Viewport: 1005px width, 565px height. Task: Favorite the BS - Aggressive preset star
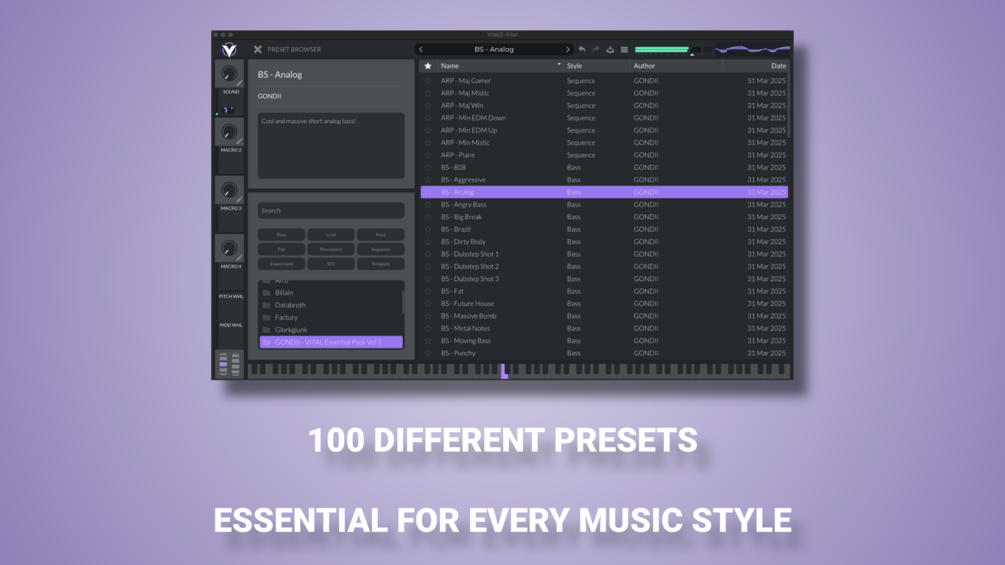[x=428, y=180]
